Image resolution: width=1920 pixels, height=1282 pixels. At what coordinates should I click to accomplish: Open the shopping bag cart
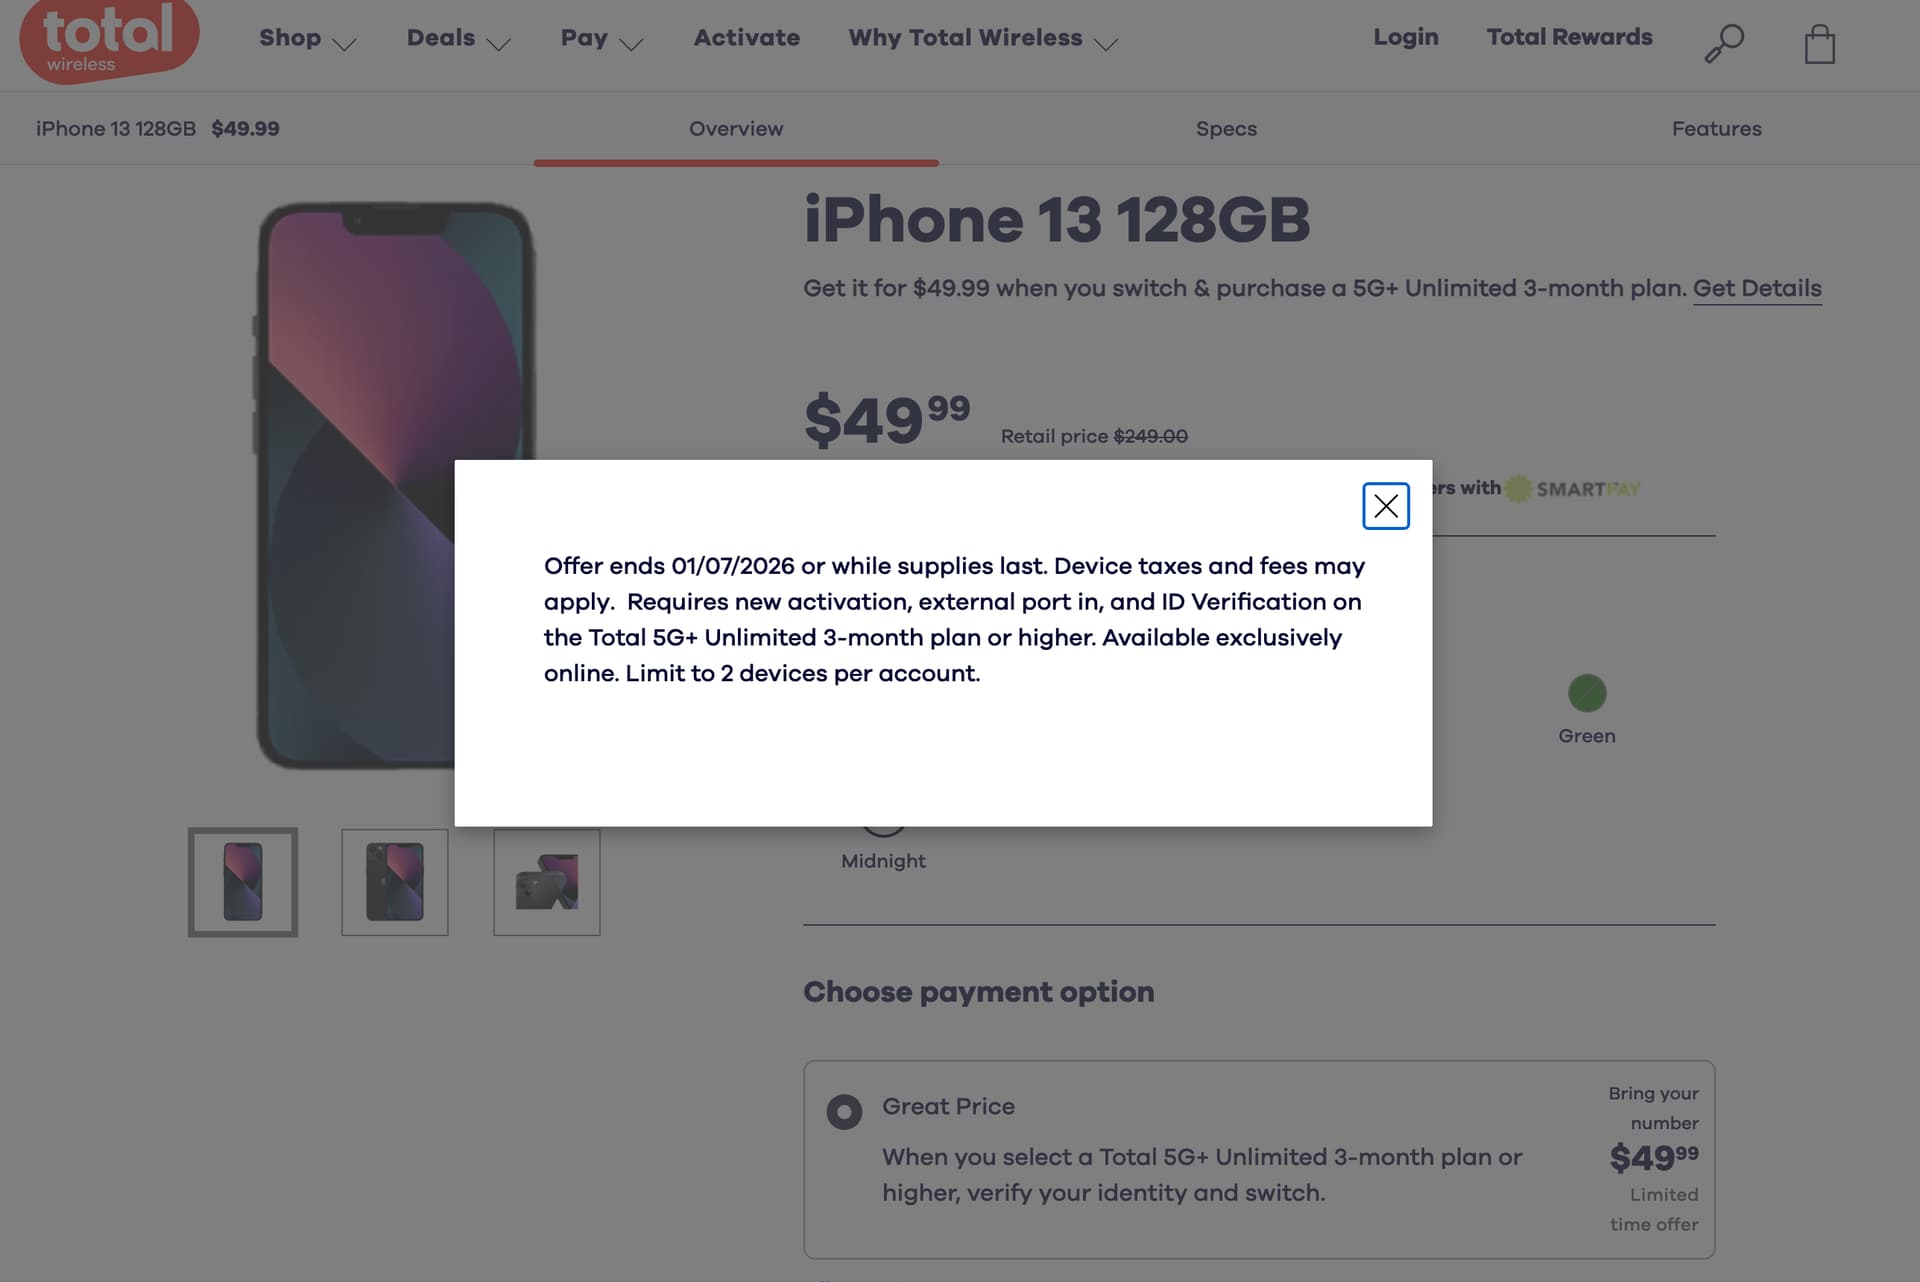click(1819, 44)
